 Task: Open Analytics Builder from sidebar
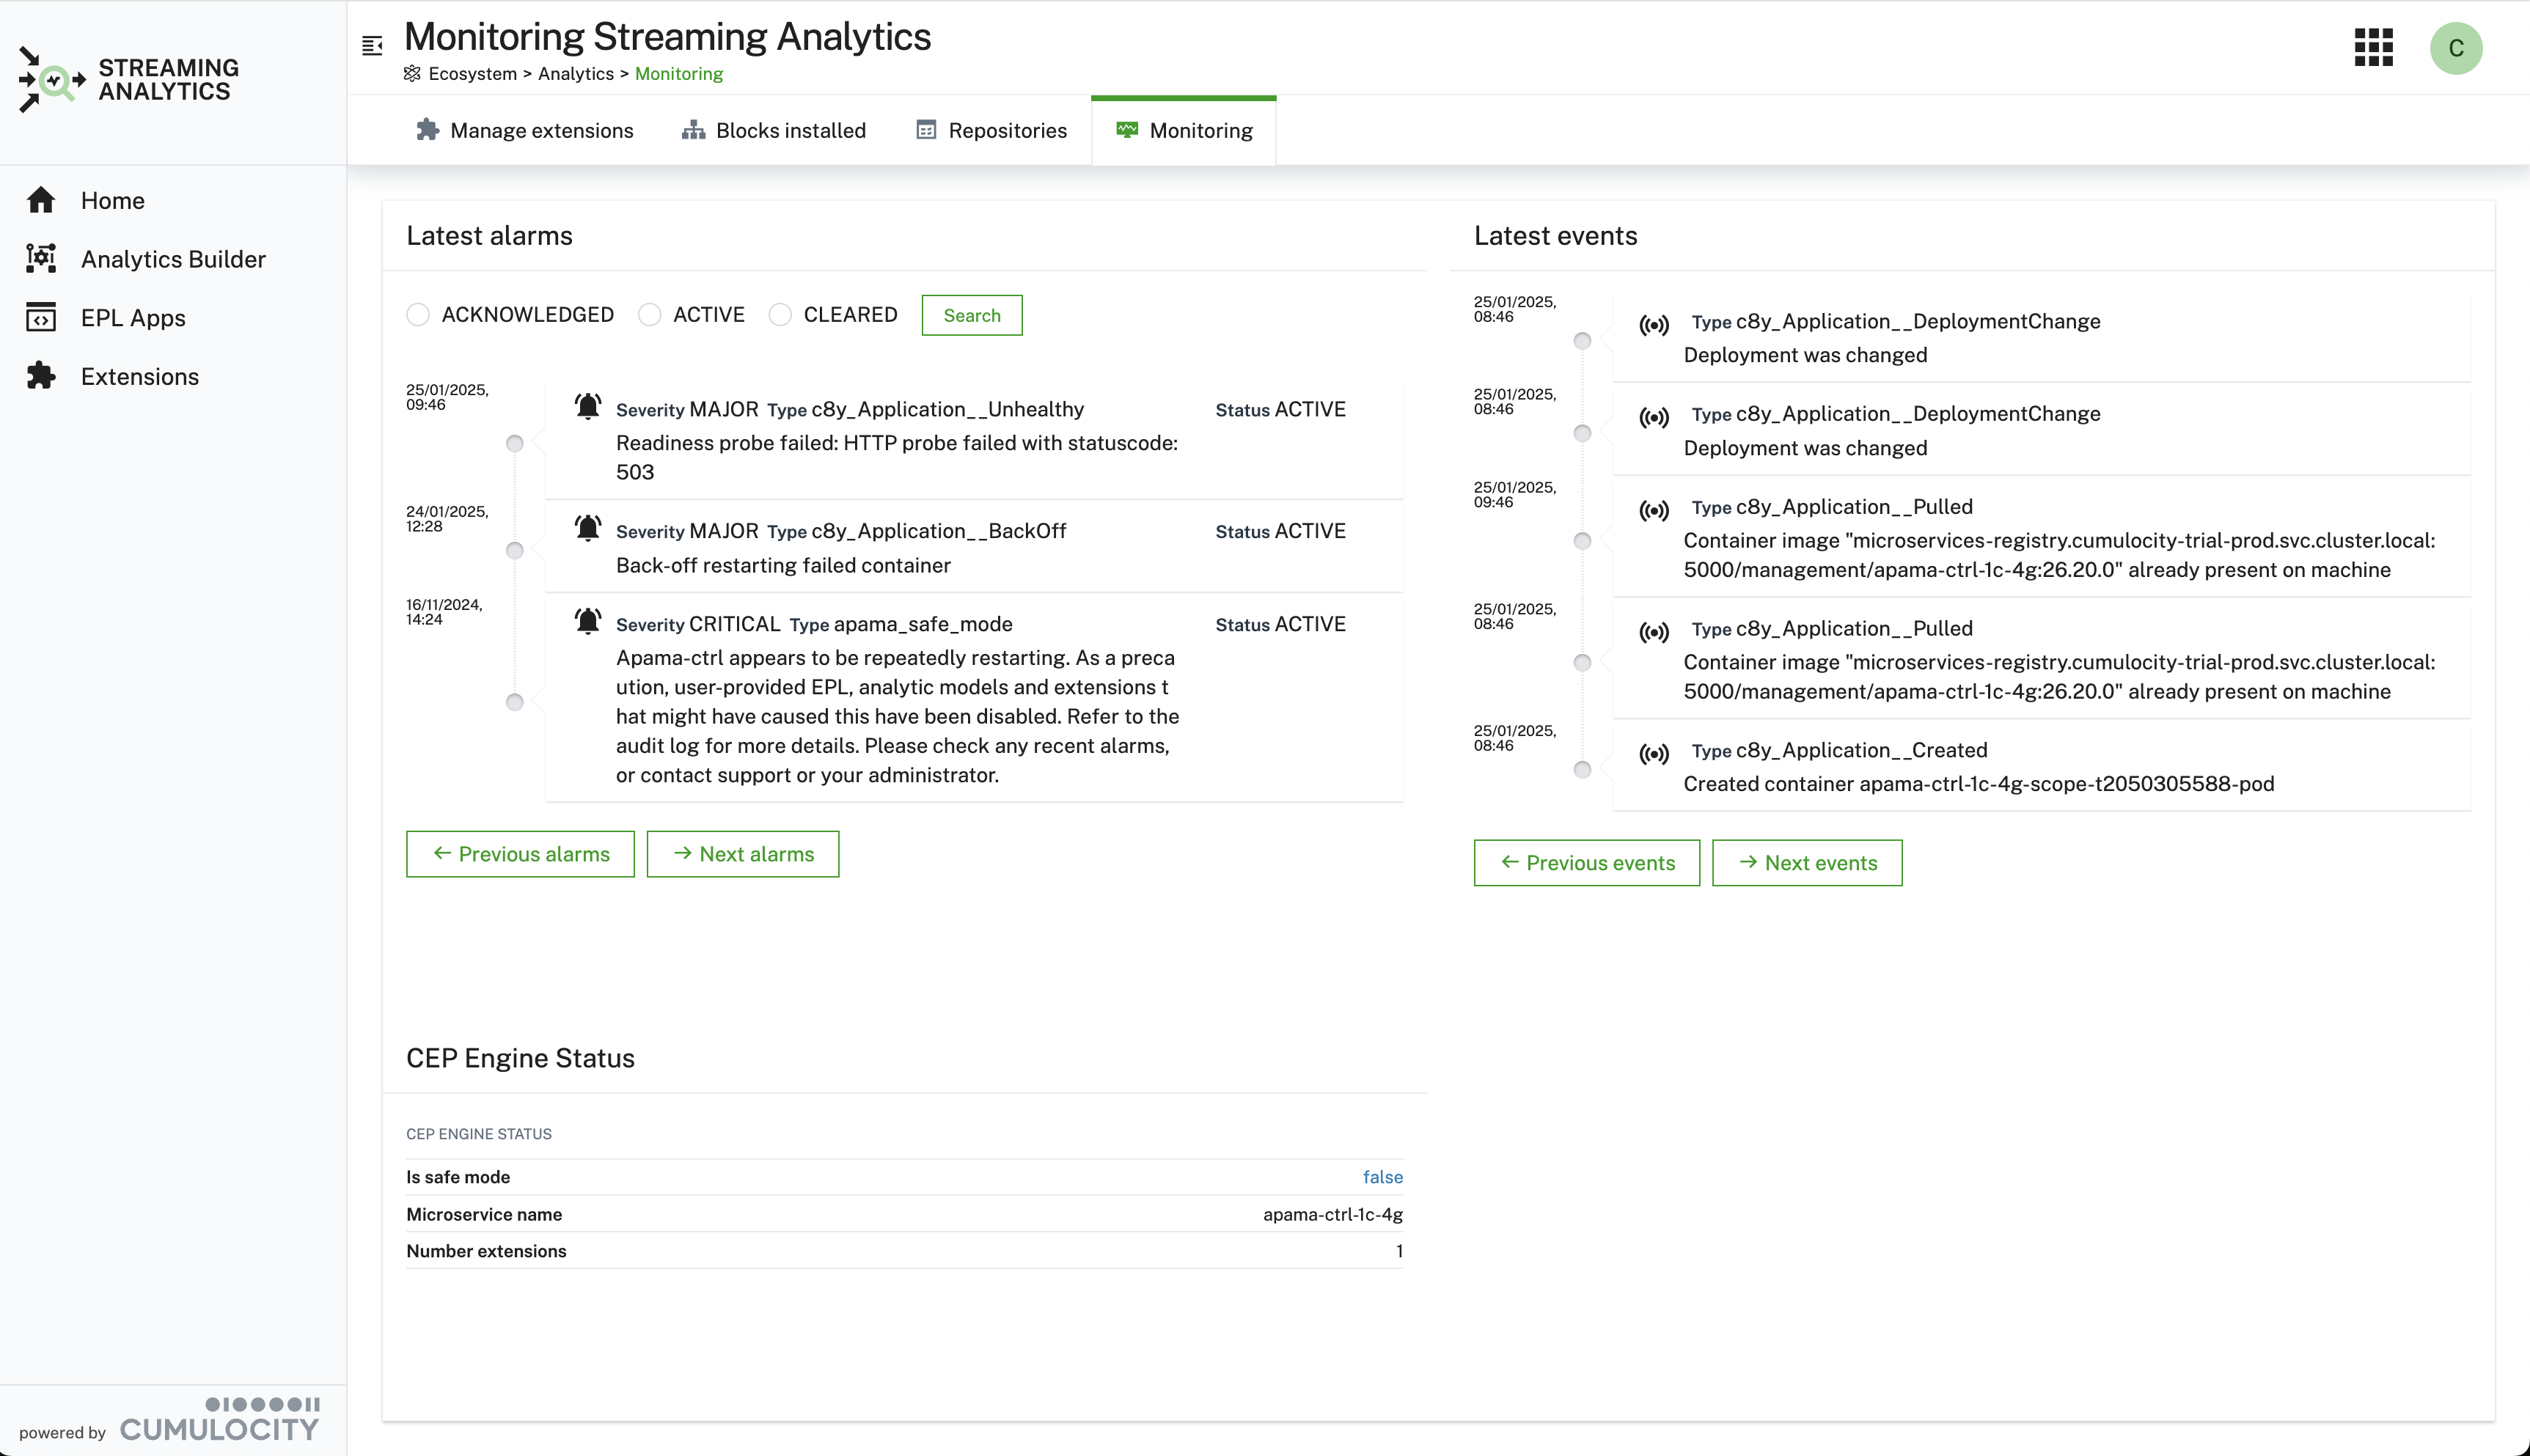[x=172, y=257]
